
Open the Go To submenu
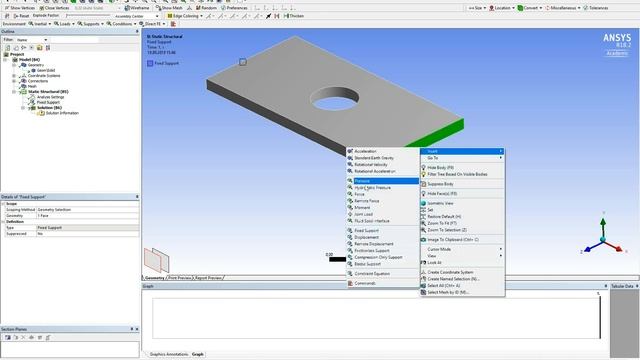click(462, 158)
